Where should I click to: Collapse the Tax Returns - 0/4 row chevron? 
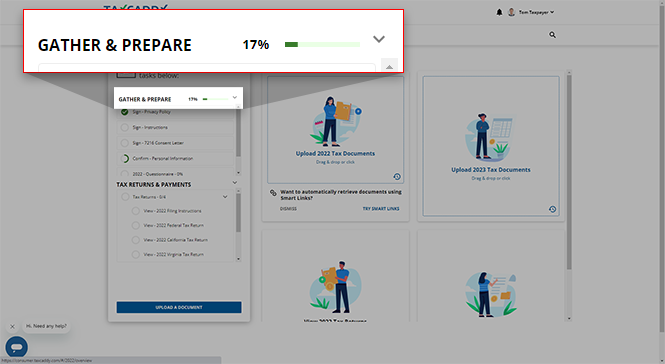pyautogui.click(x=225, y=197)
